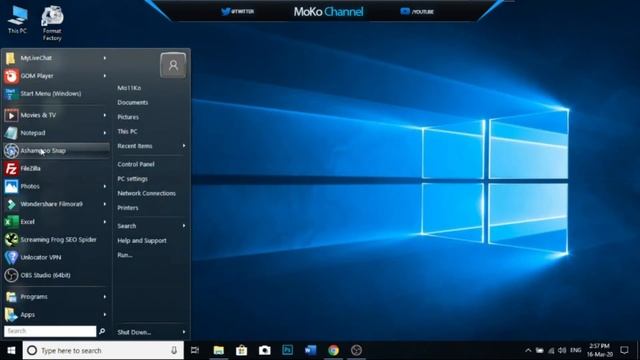Open Control Panel
The height and width of the screenshot is (360, 640).
click(x=136, y=164)
